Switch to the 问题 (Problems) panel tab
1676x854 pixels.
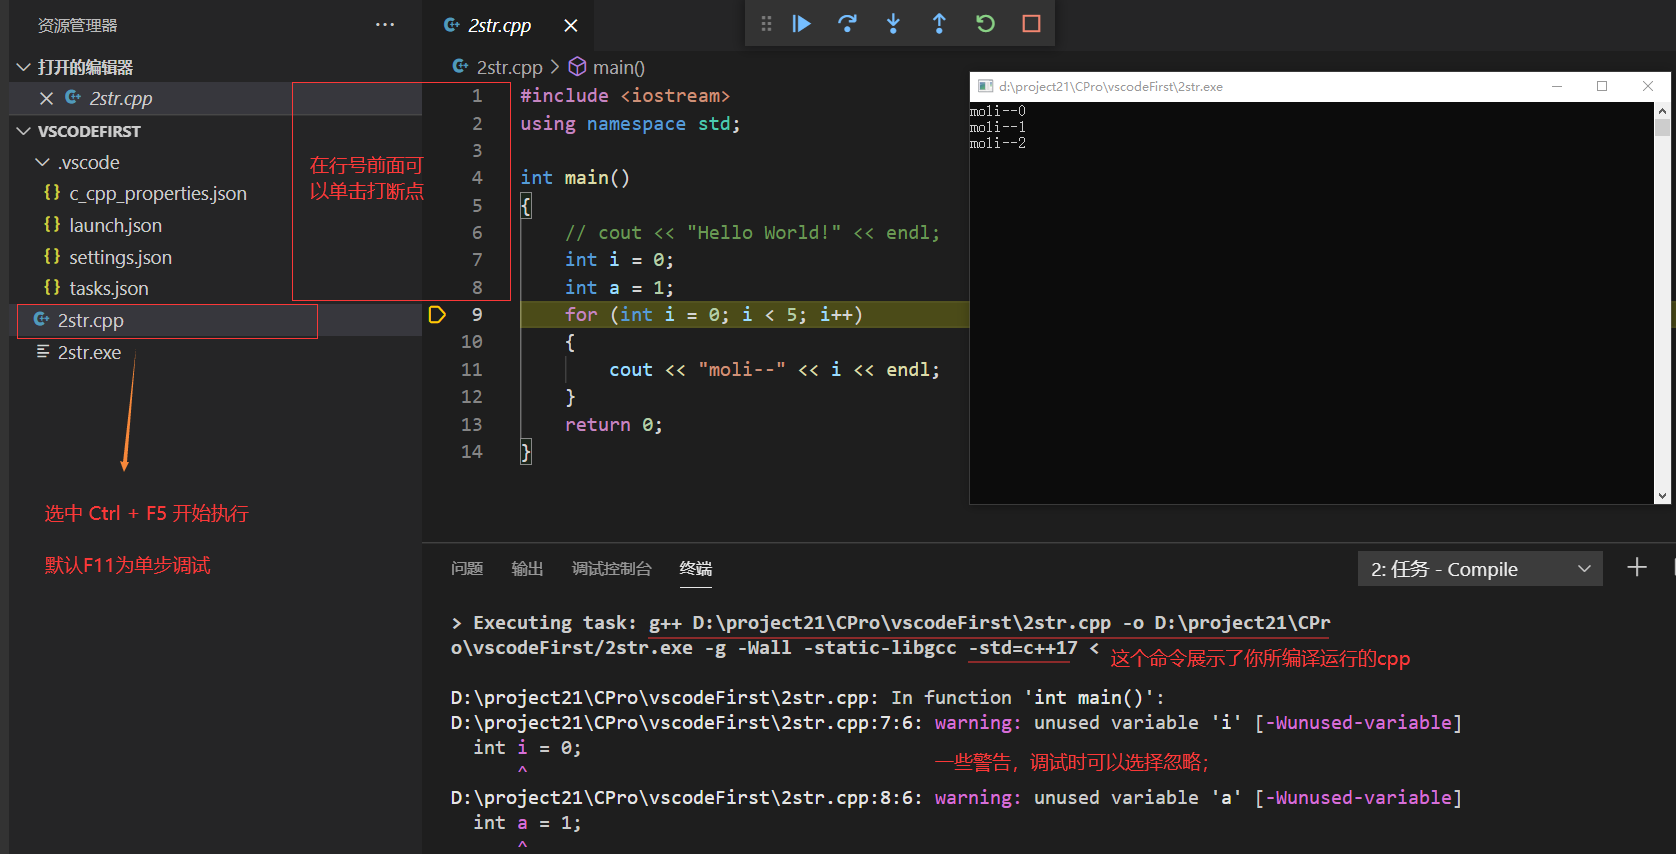[x=467, y=568]
